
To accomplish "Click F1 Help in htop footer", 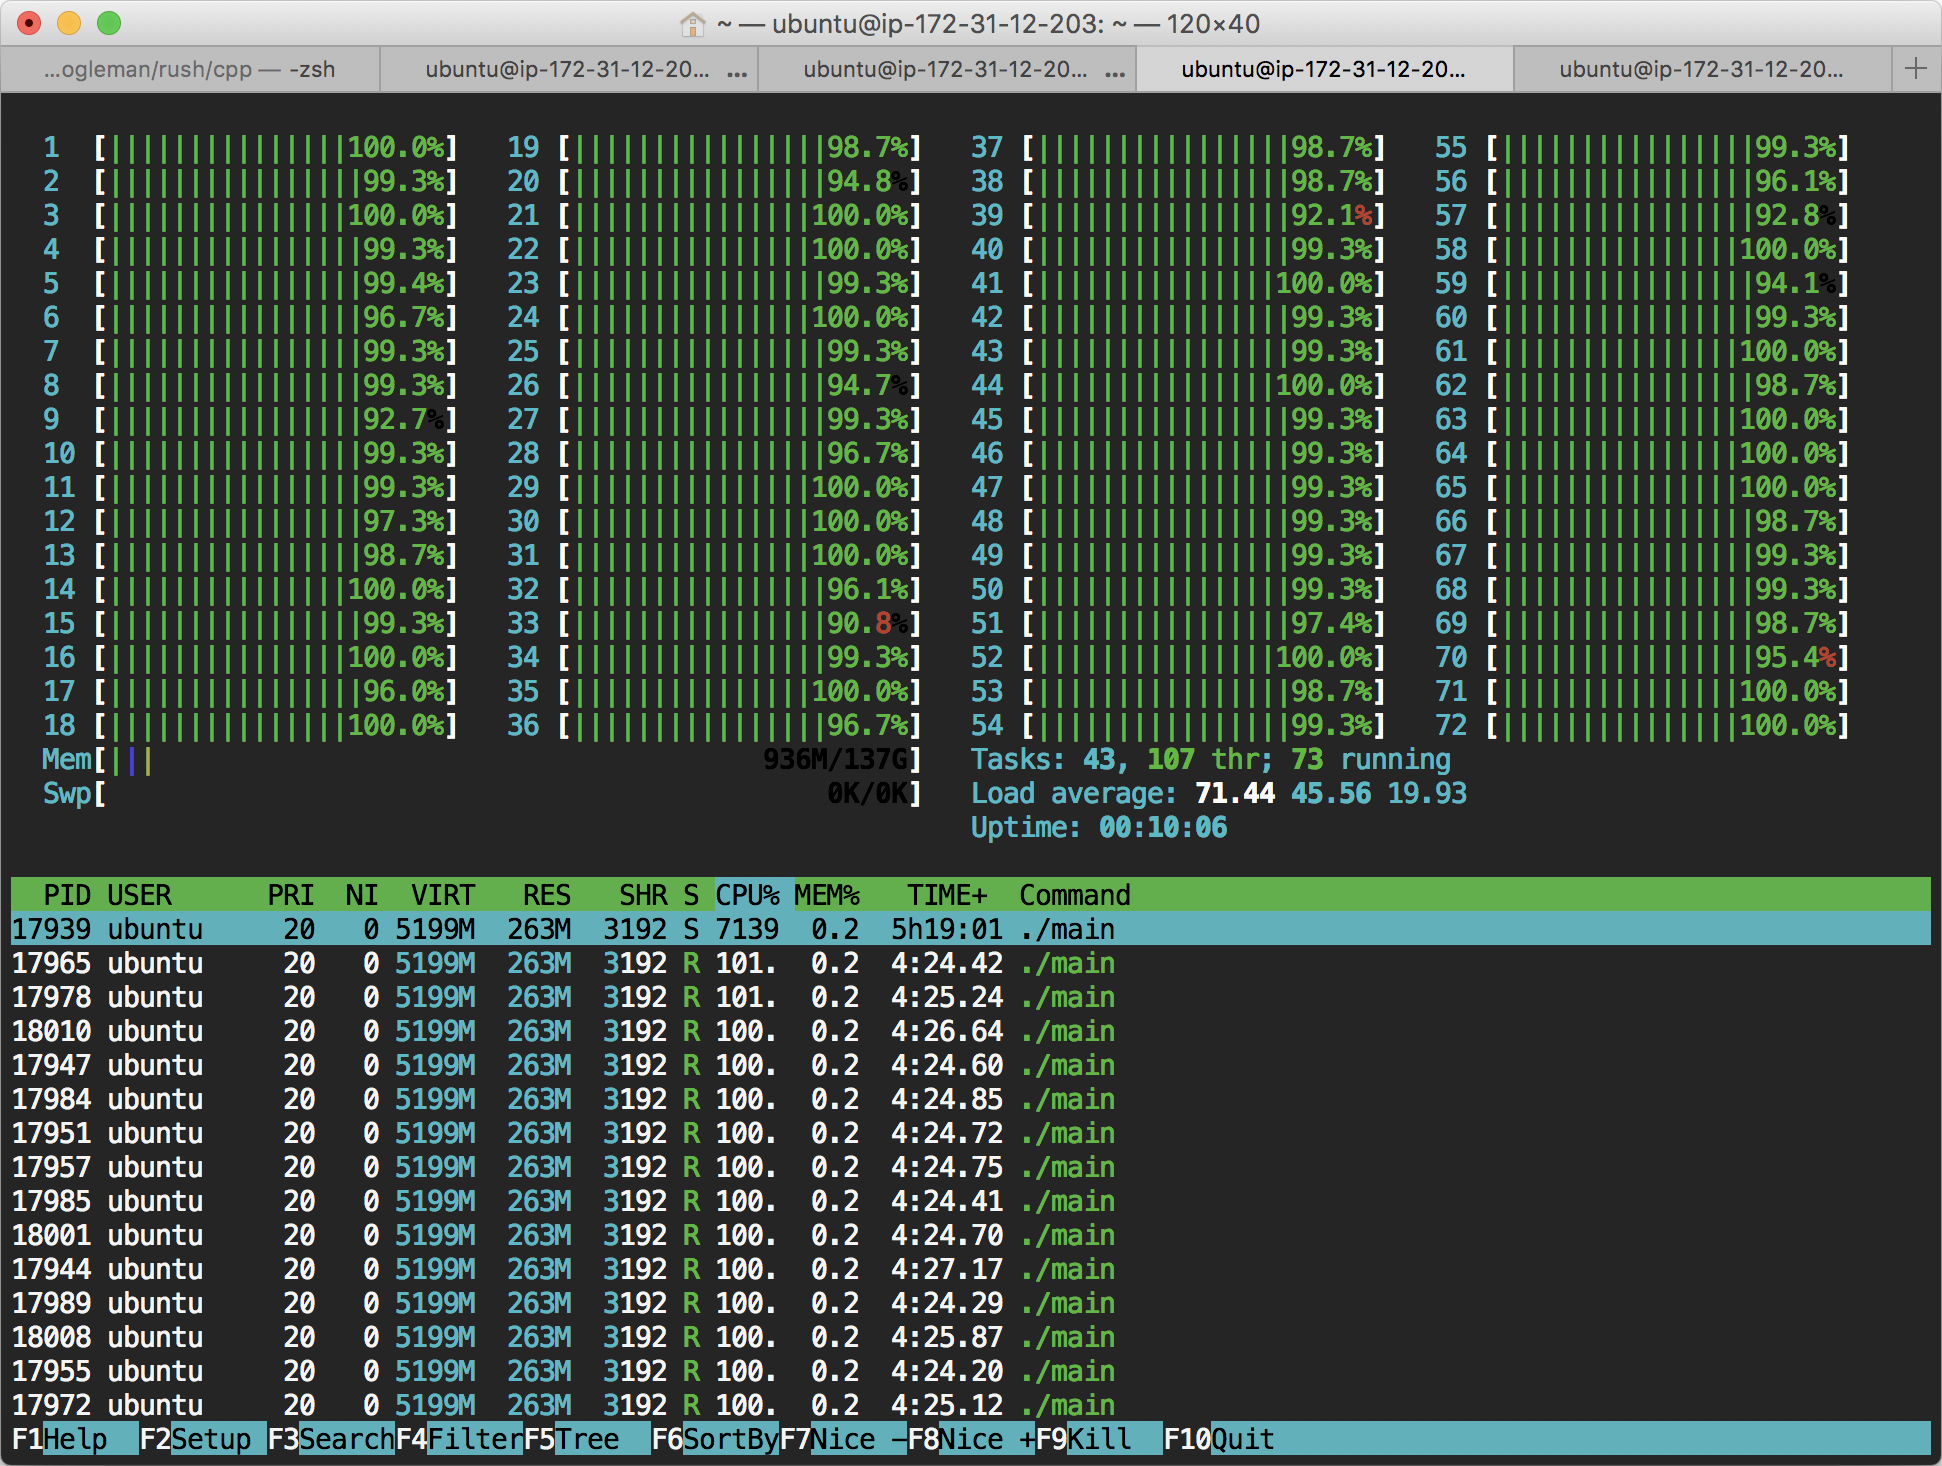I will point(74,1439).
